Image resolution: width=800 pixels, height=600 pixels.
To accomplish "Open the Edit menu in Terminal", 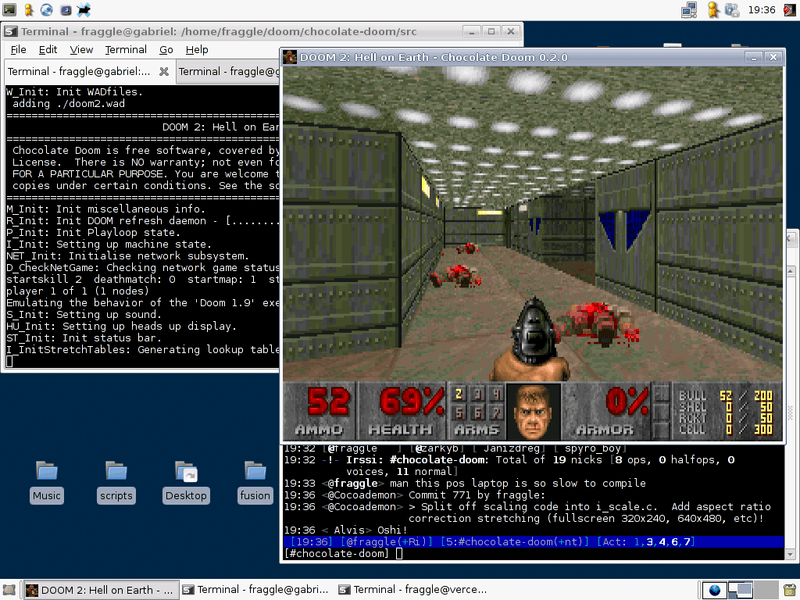I will coord(48,49).
